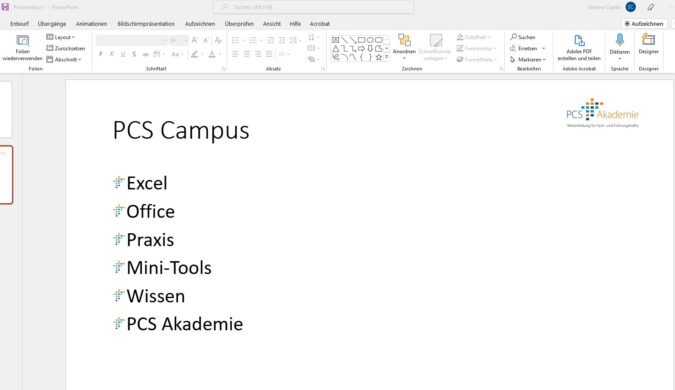This screenshot has height=390, width=675.
Task: Open the Entwurf tab
Action: point(19,24)
